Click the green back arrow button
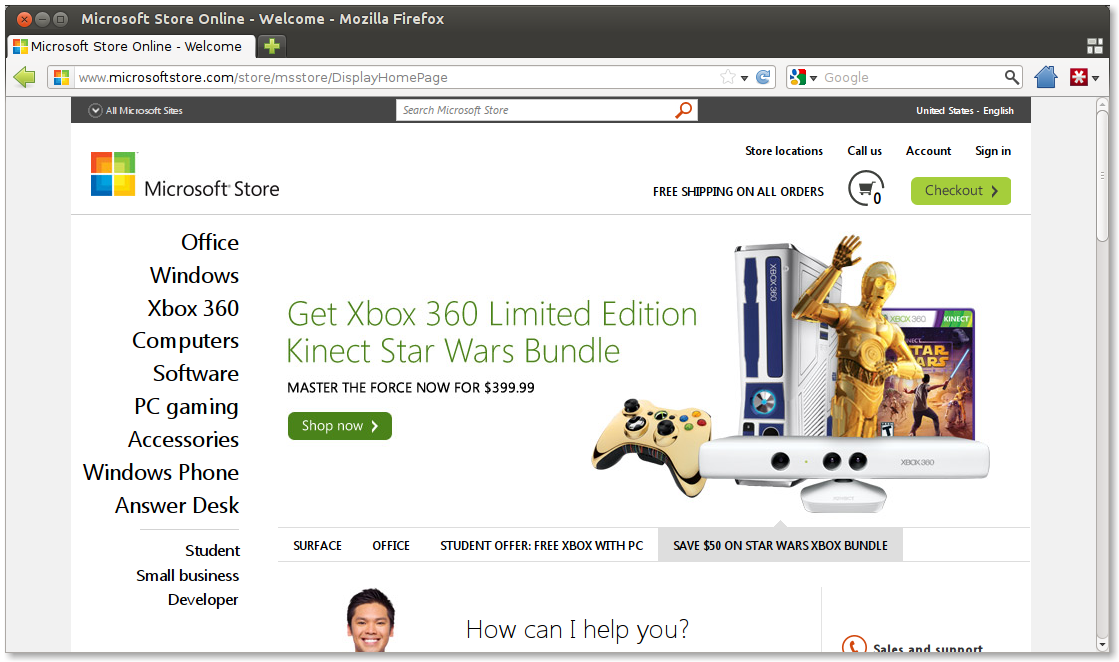This screenshot has height=662, width=1119. coord(24,77)
